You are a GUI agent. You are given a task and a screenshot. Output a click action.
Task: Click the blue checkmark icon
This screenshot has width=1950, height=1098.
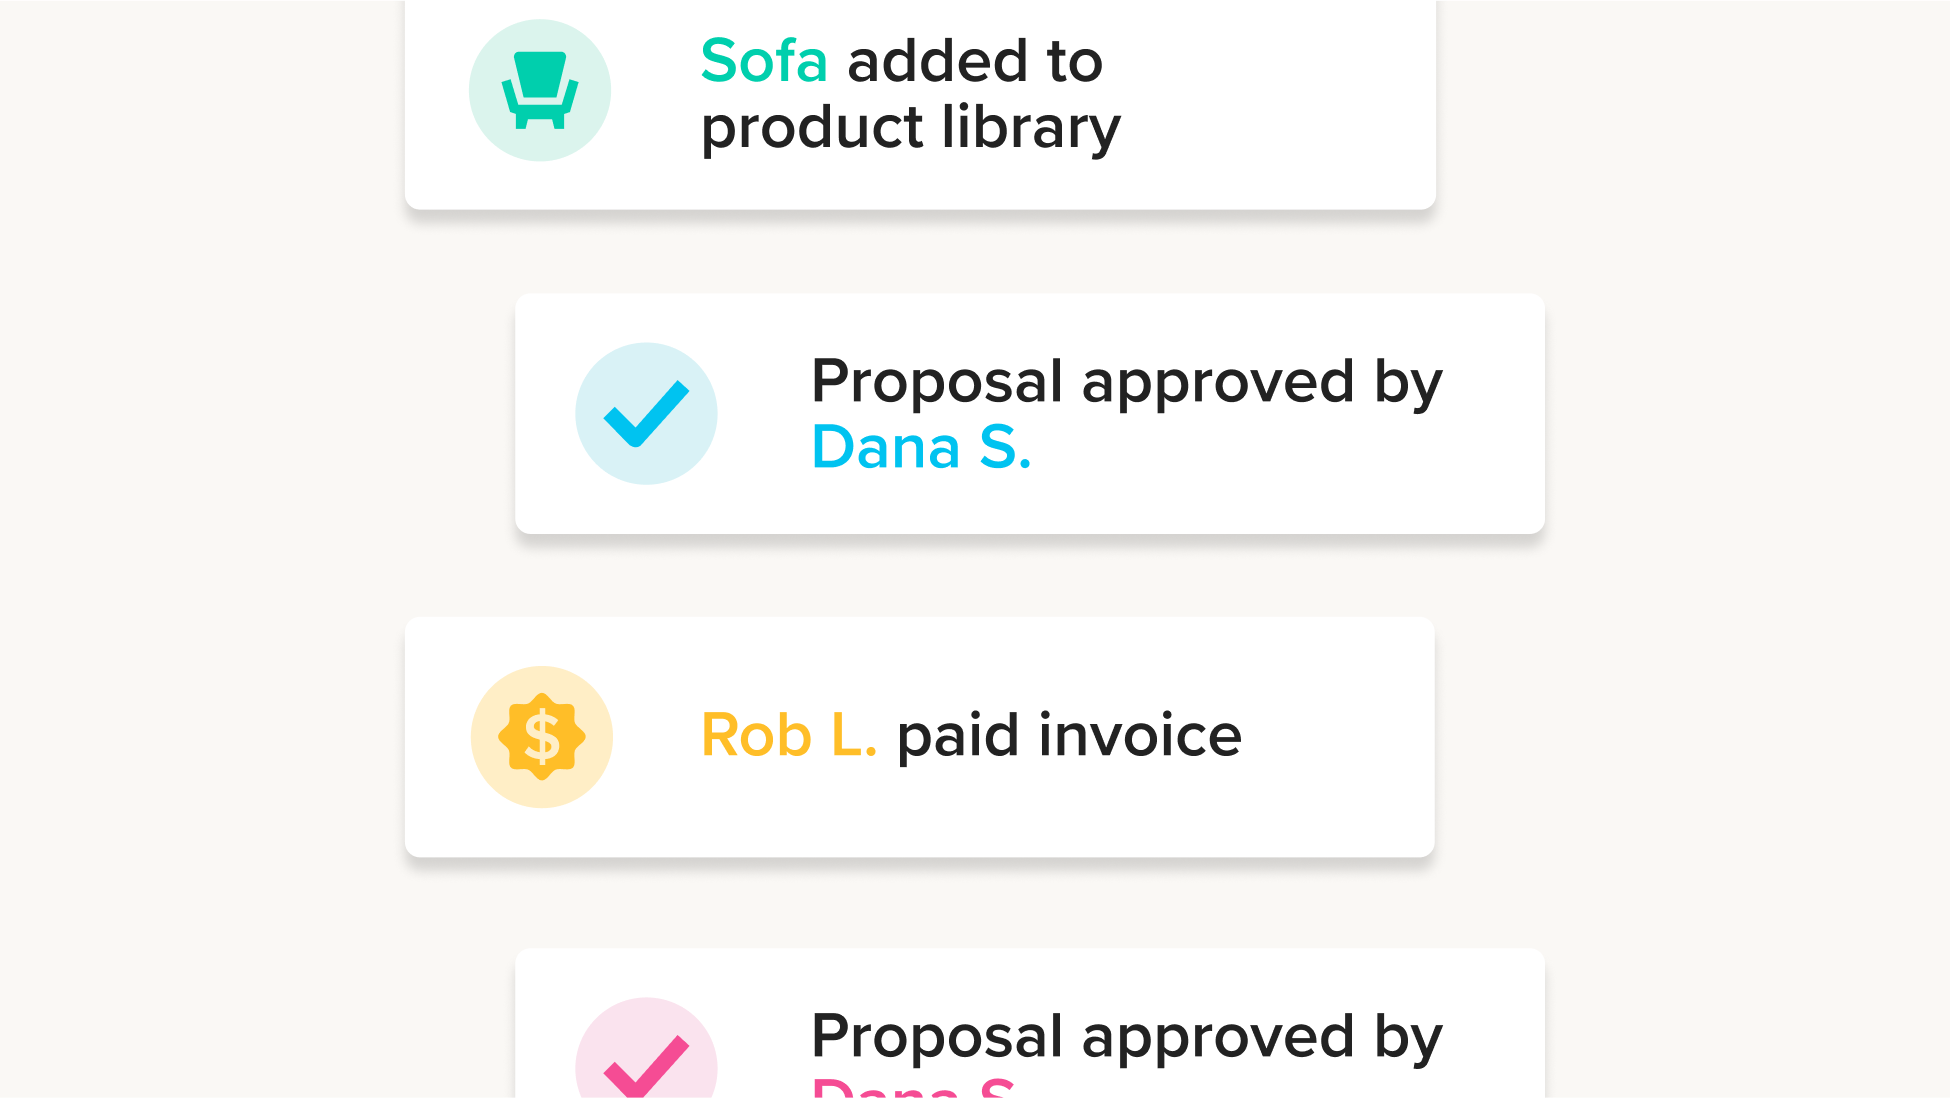click(646, 413)
